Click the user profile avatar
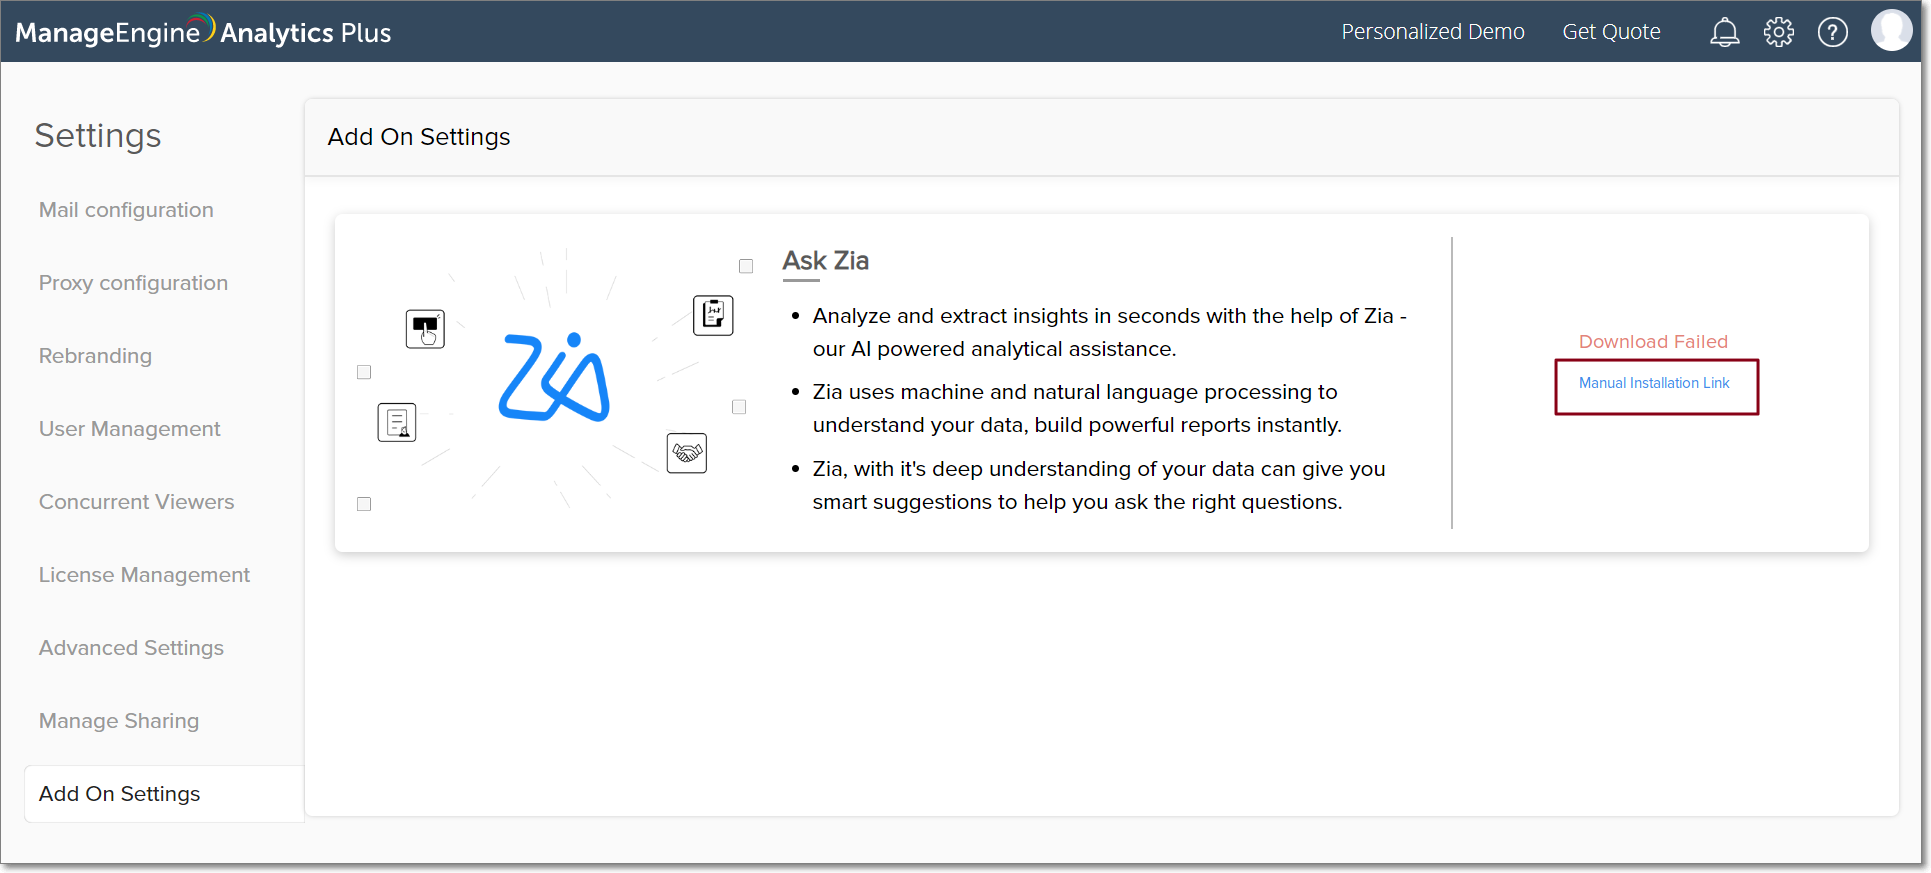1931x873 pixels. click(1890, 31)
